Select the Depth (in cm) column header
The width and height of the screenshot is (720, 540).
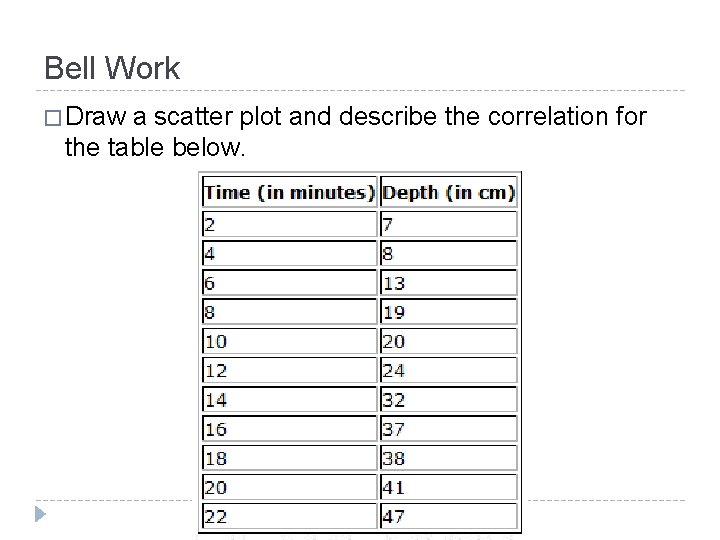tap(449, 193)
